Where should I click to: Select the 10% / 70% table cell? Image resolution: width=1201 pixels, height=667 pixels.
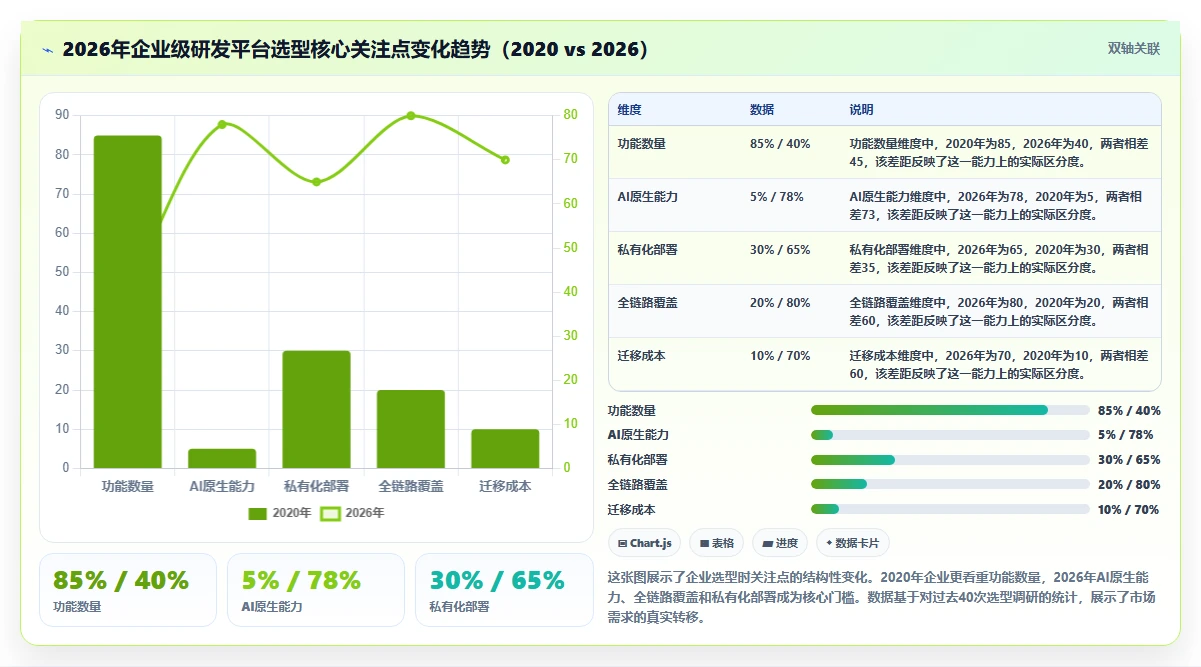(x=780, y=356)
